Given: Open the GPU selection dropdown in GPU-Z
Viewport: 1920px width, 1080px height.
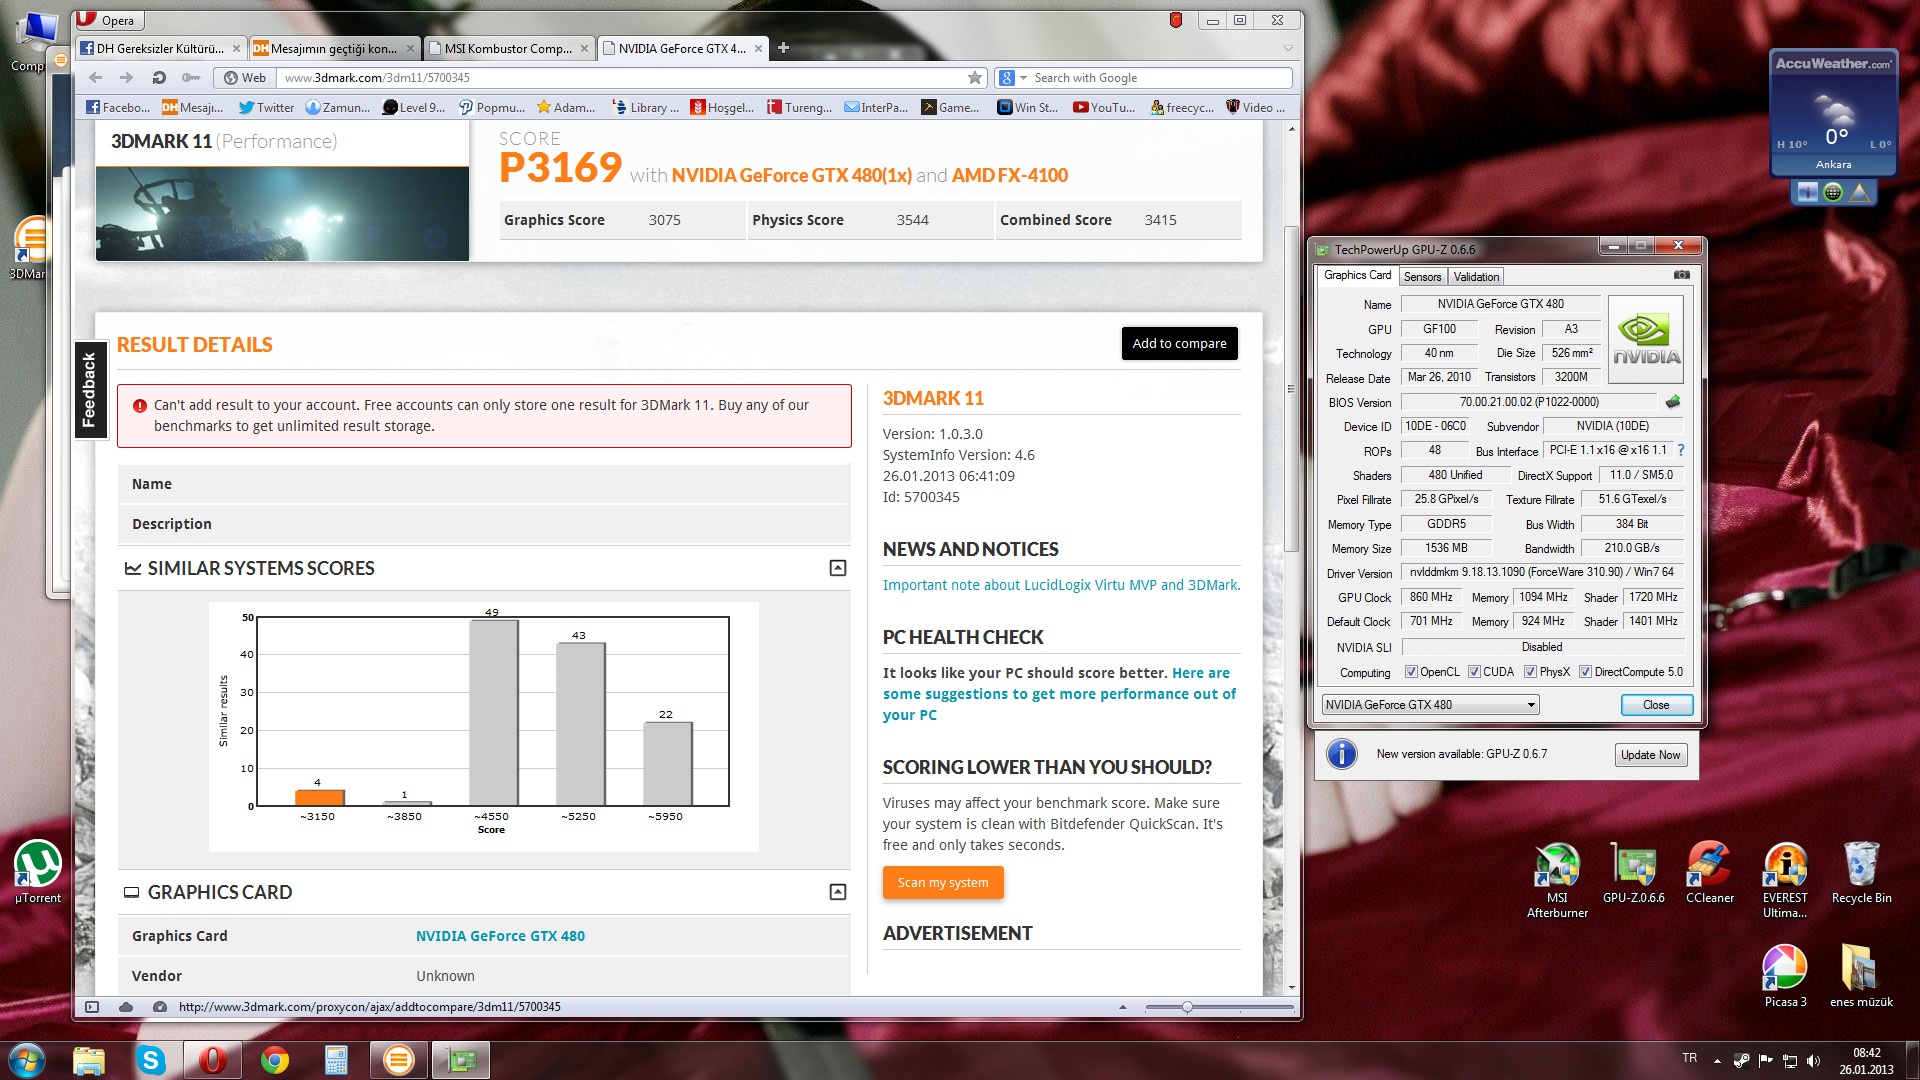Looking at the screenshot, I should [1430, 705].
